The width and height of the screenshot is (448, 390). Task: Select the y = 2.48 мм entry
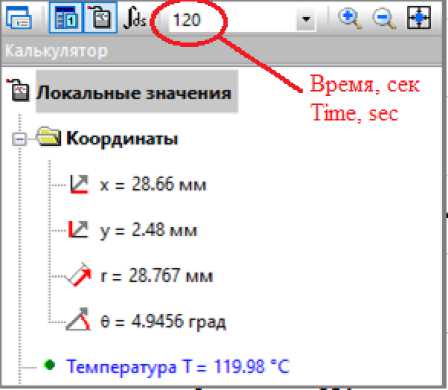[148, 230]
